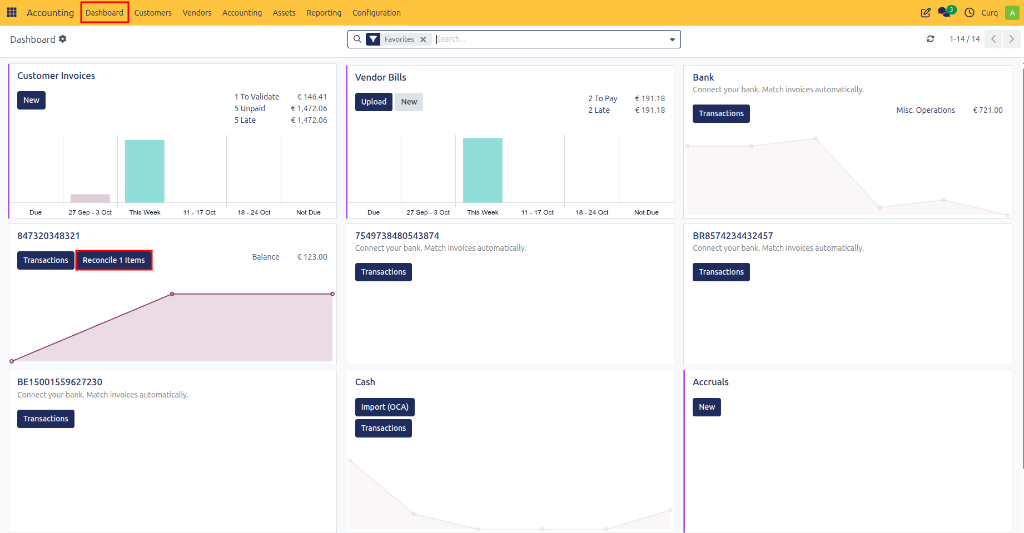Open the Accruals journal title
Viewport: 1024px width, 533px height.
(x=711, y=382)
